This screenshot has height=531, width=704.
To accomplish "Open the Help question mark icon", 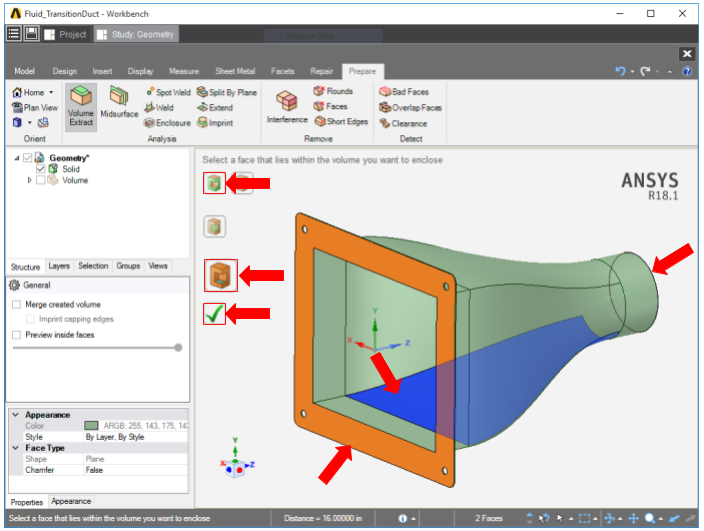I will pyautogui.click(x=687, y=71).
